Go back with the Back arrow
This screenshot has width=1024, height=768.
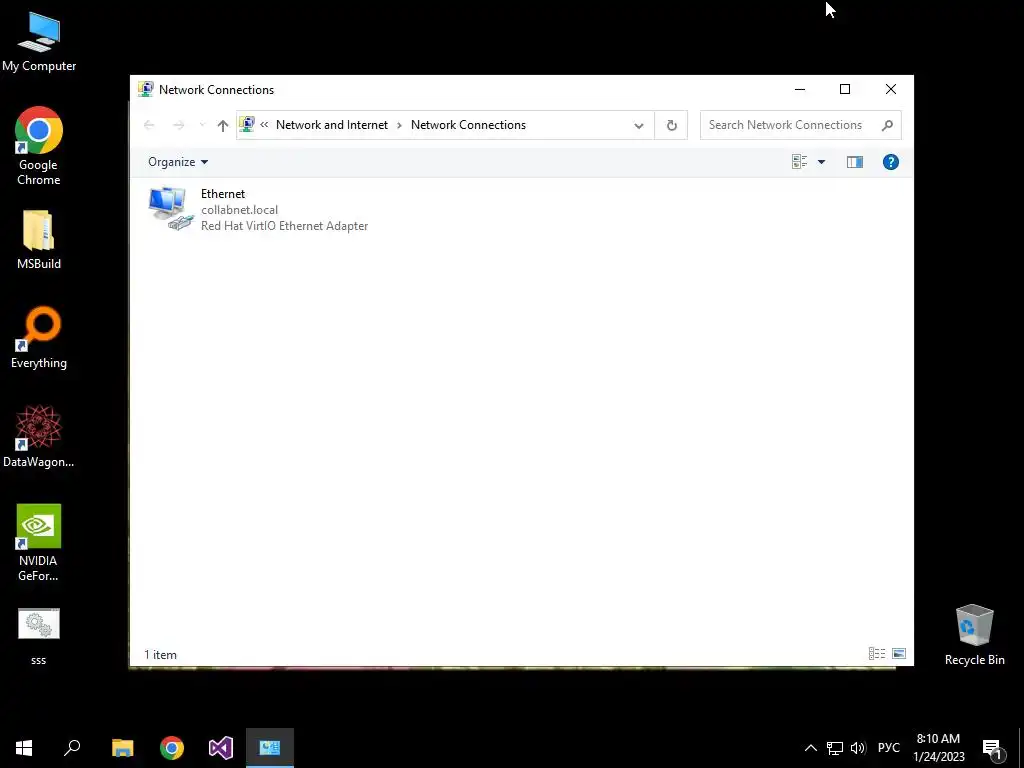(149, 125)
